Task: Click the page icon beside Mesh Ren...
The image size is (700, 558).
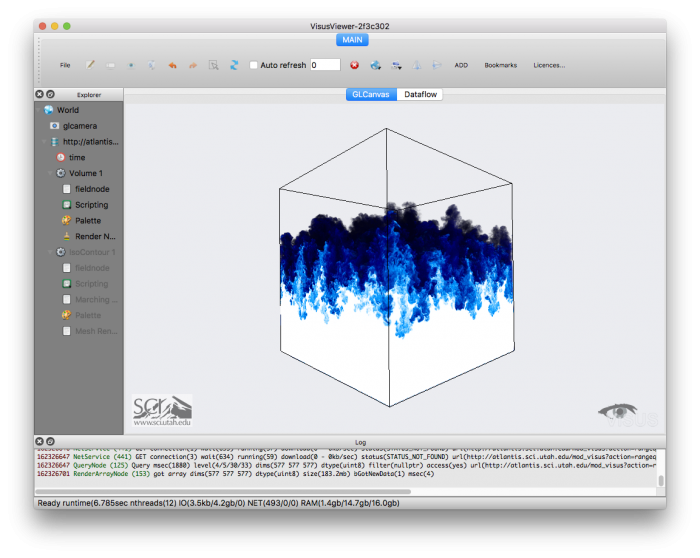Action: (x=67, y=331)
